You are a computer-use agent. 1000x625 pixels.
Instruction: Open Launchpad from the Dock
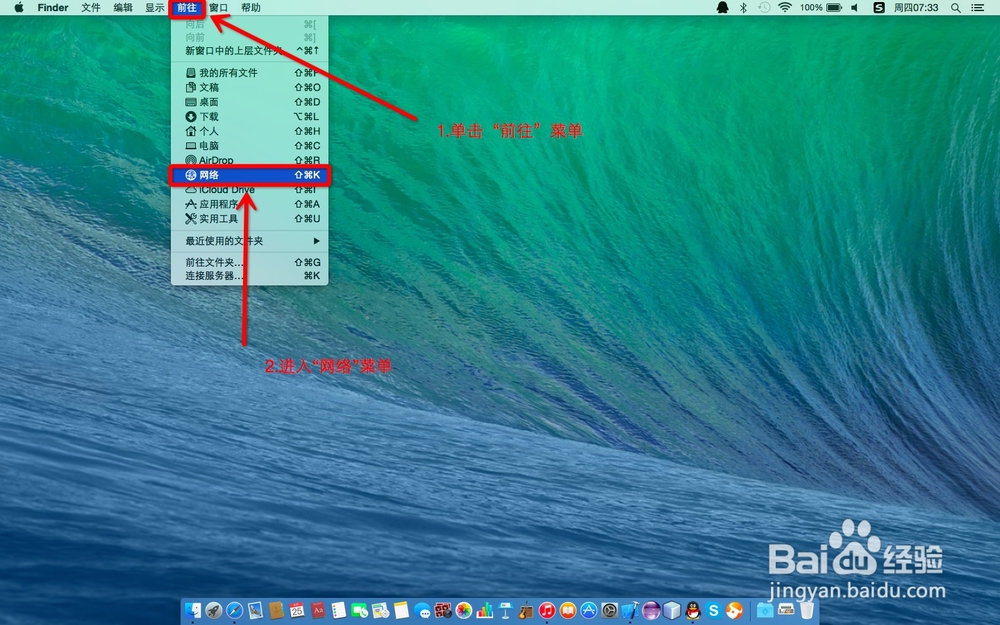tap(214, 610)
